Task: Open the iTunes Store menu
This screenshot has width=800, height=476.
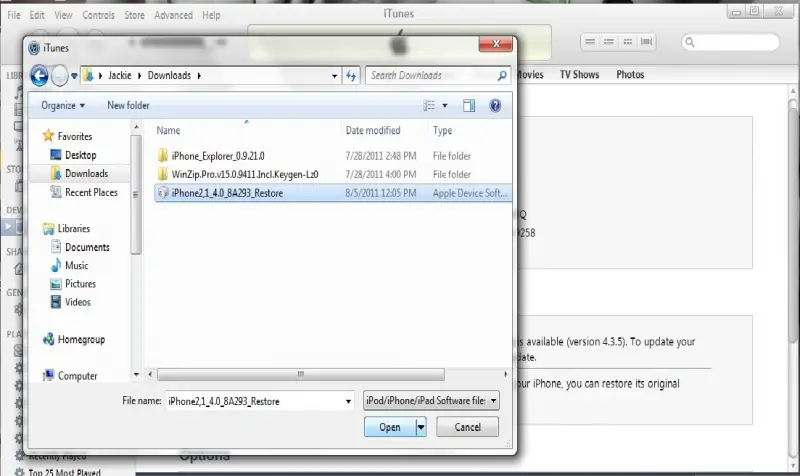Action: (x=134, y=15)
